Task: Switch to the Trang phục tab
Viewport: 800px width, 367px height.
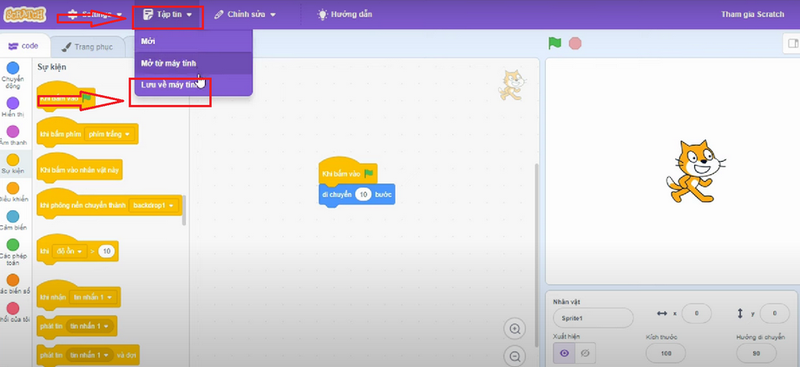Action: 87,47
